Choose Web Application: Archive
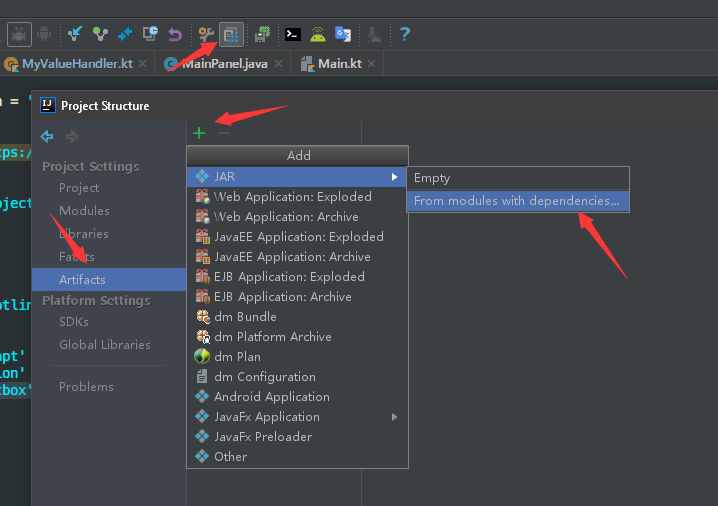The height and width of the screenshot is (506, 718). coord(297,217)
